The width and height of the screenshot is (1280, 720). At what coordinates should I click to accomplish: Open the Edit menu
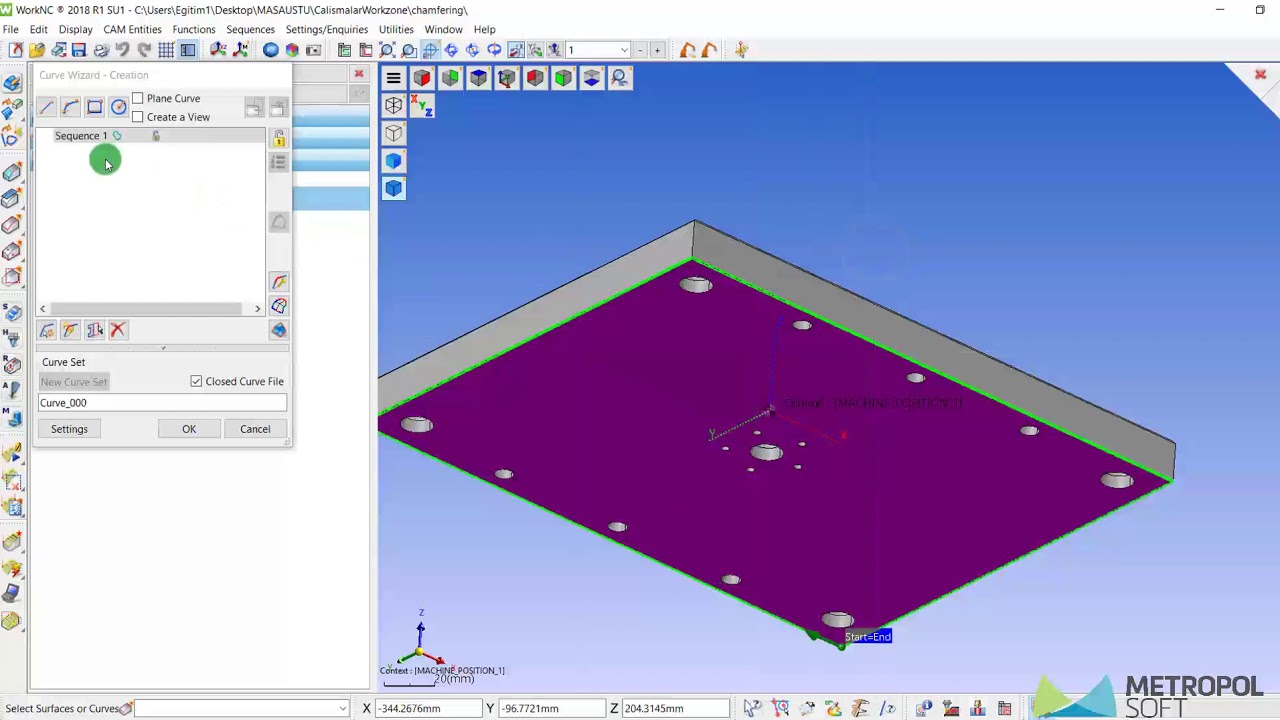click(x=38, y=29)
